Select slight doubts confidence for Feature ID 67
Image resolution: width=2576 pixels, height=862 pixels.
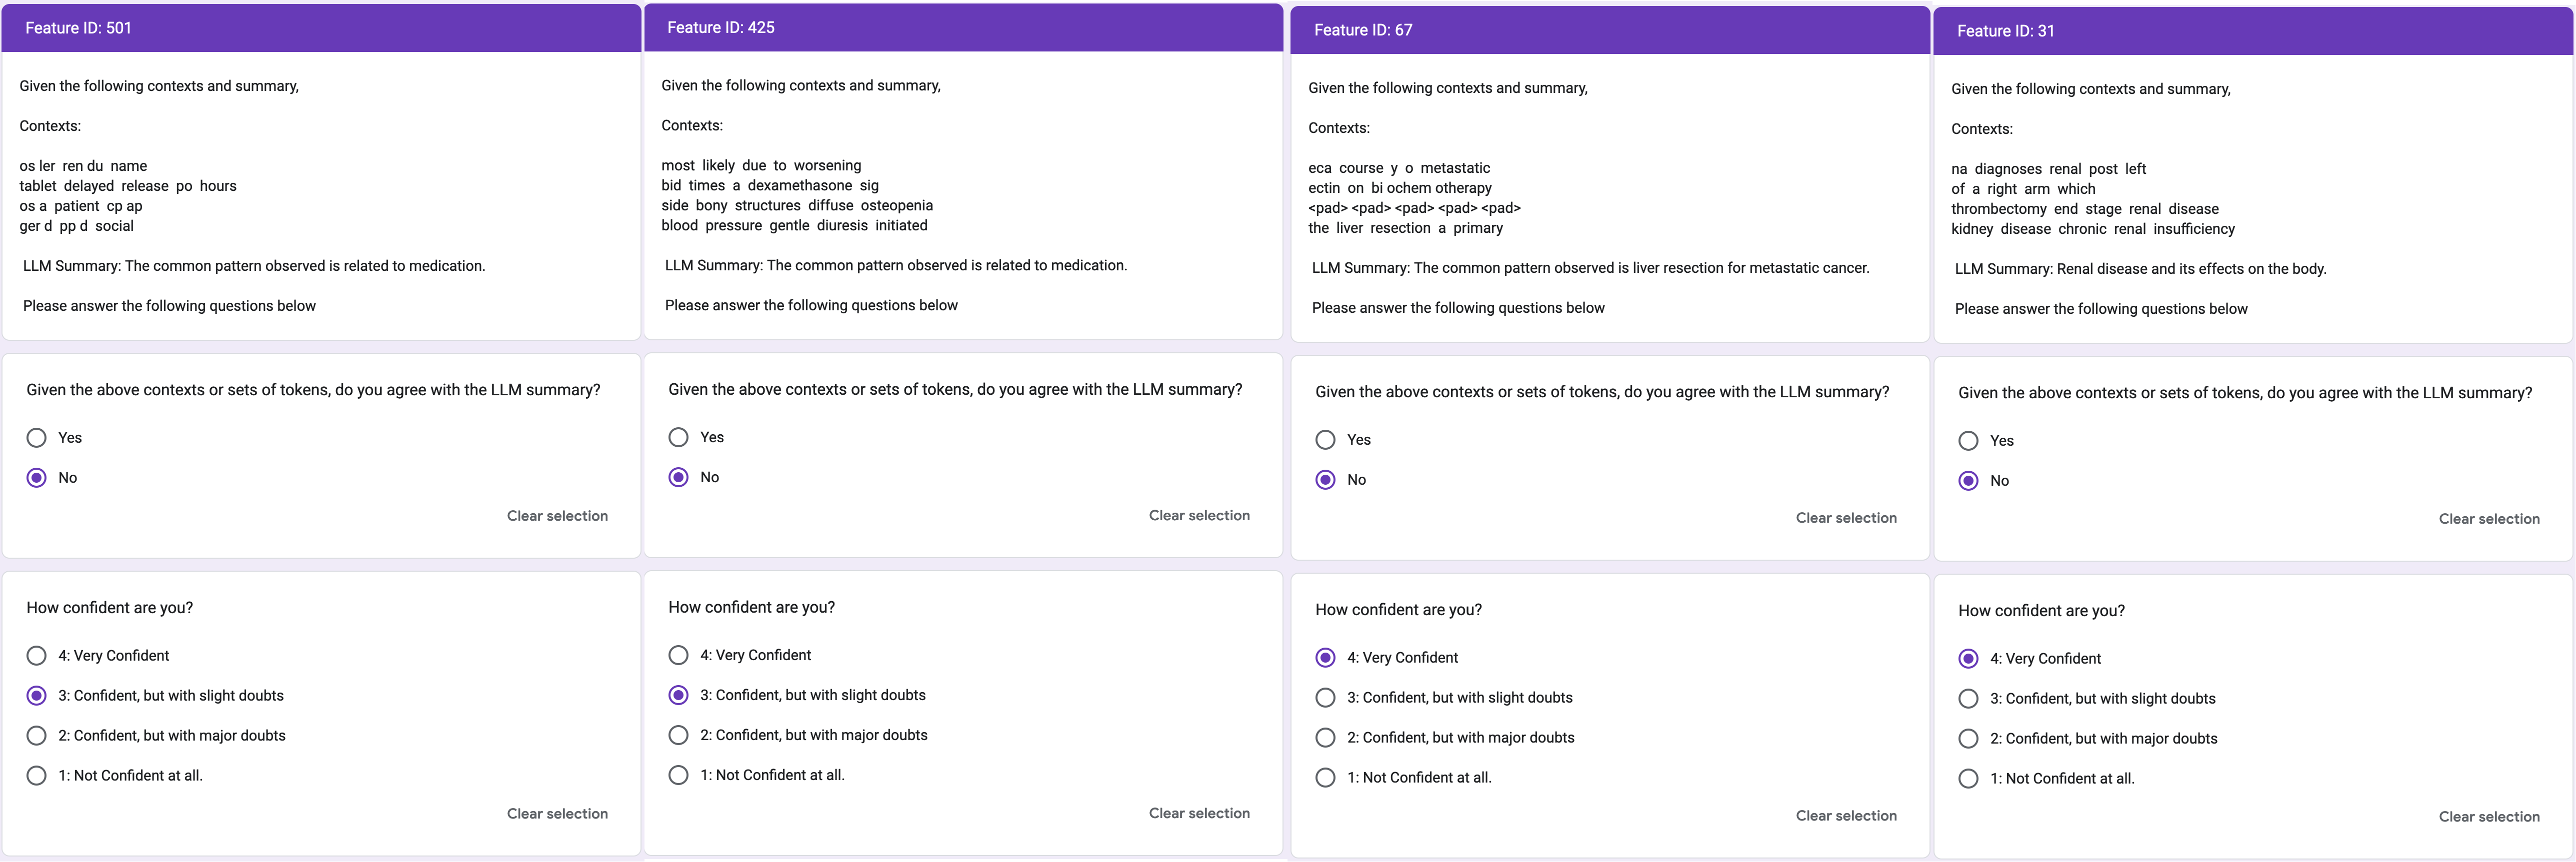[x=1326, y=698]
